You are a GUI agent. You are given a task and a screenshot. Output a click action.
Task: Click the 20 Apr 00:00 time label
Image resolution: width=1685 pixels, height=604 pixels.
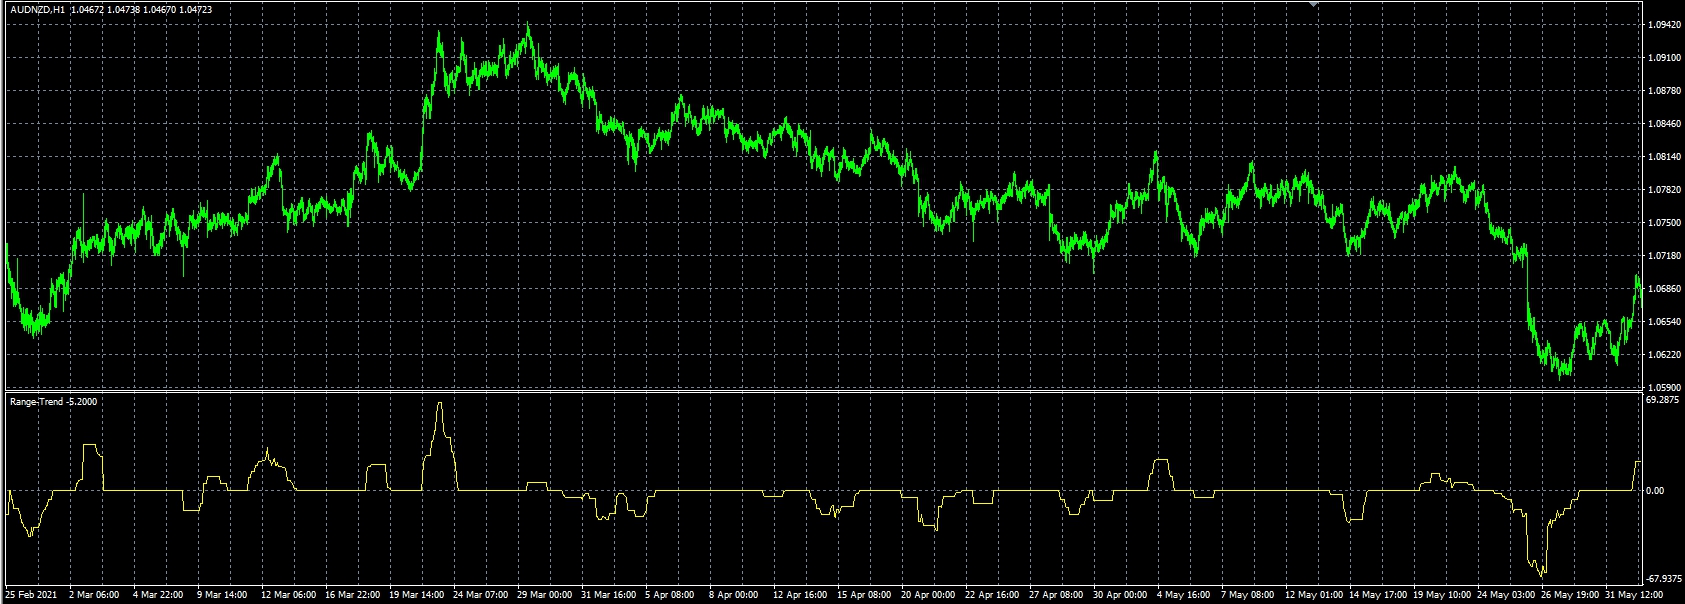point(930,595)
